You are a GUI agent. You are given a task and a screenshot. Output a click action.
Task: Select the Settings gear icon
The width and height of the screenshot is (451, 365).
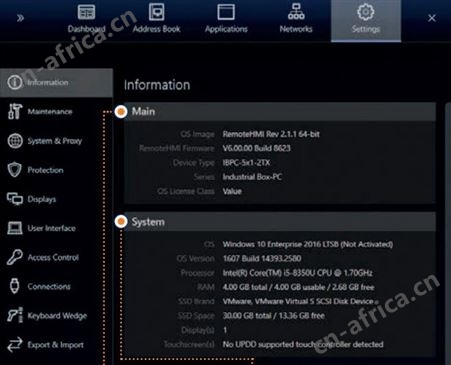click(x=366, y=12)
